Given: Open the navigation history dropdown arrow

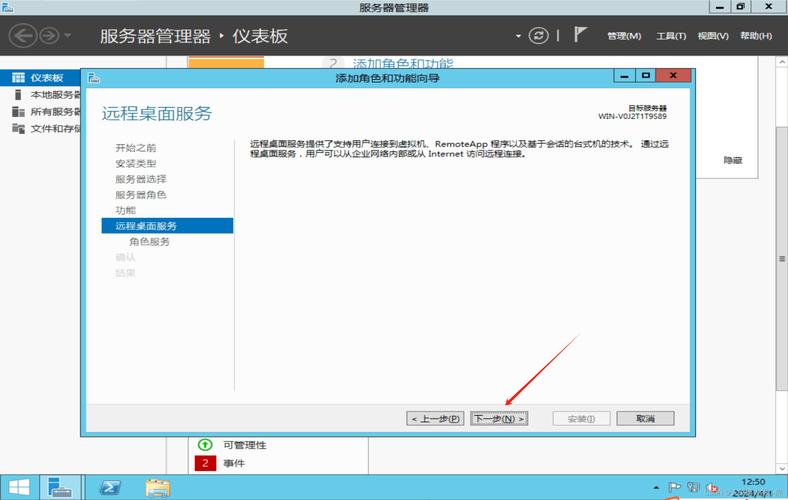Looking at the screenshot, I should [x=67, y=36].
